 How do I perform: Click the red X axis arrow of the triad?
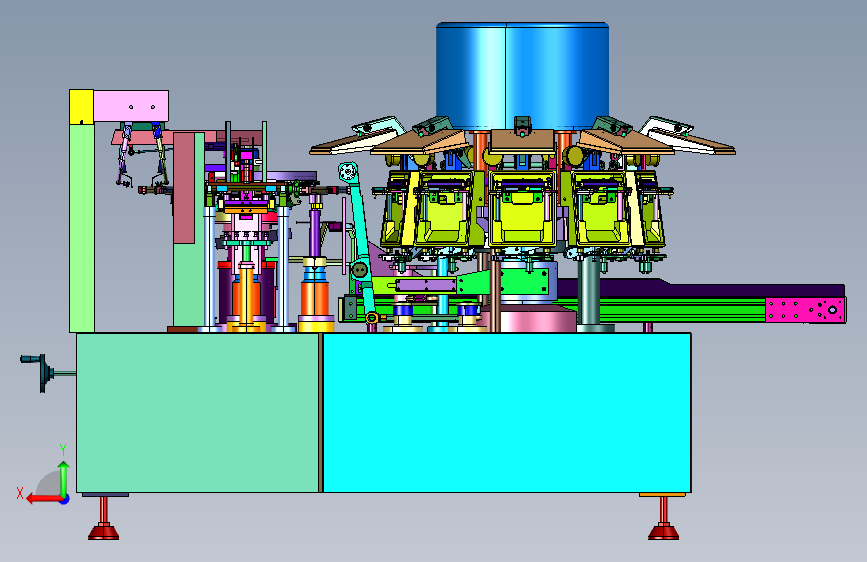point(44,499)
